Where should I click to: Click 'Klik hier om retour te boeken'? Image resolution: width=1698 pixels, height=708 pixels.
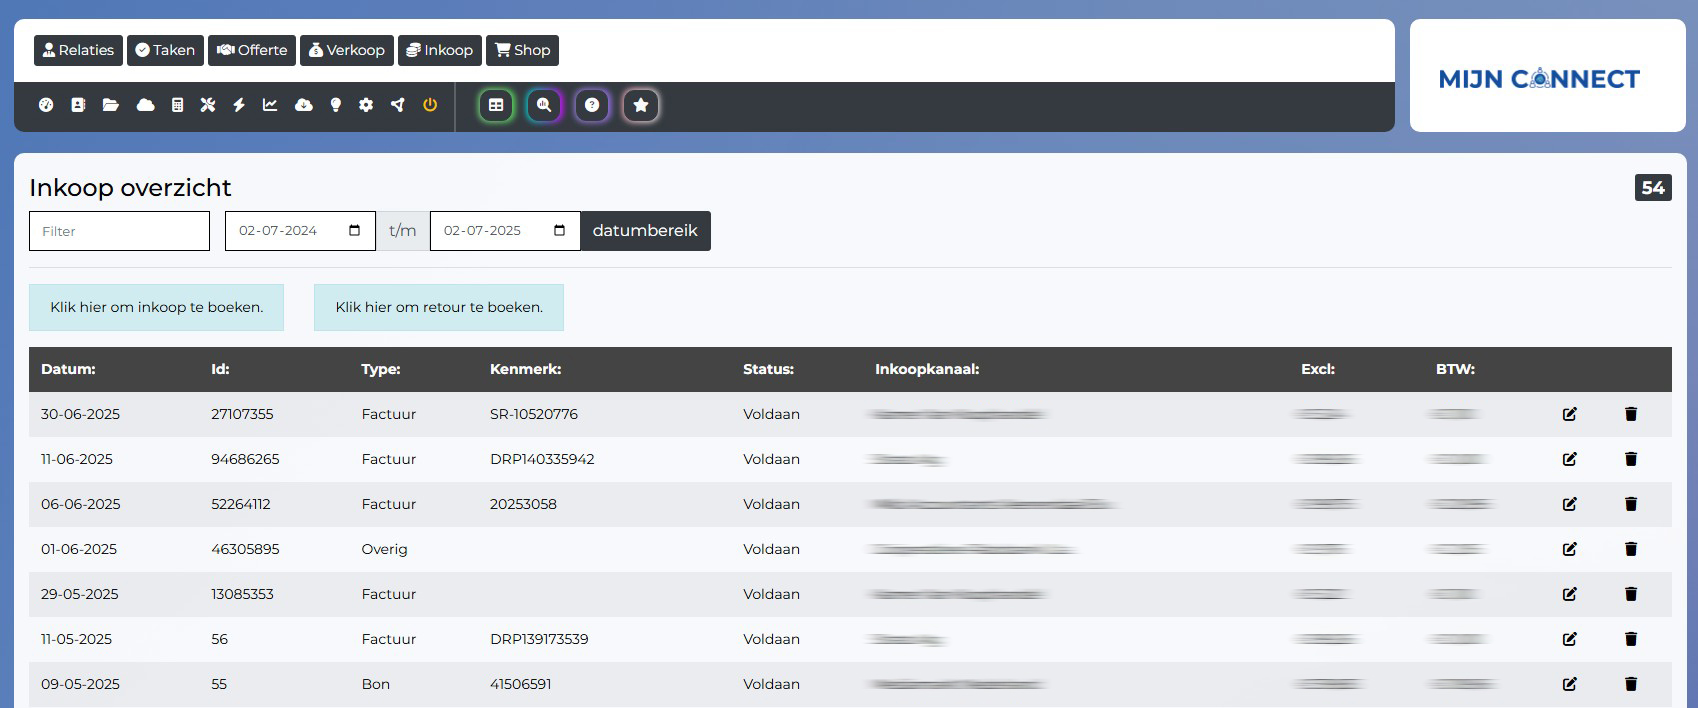439,307
